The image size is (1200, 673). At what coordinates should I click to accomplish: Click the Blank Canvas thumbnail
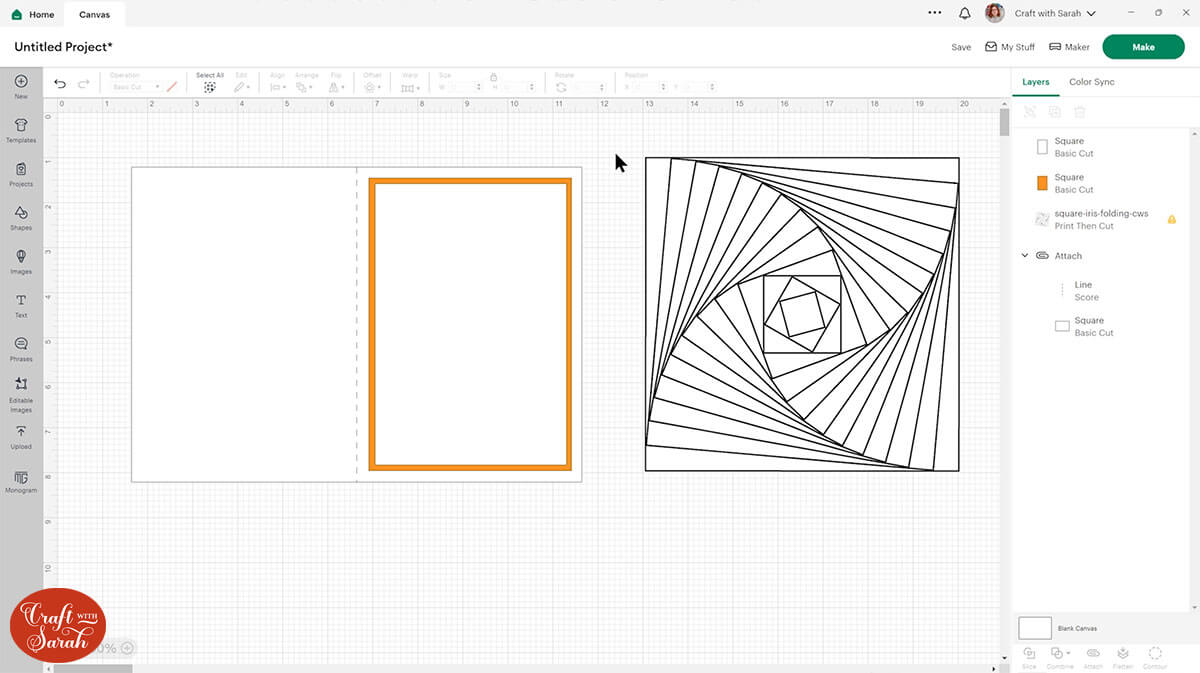[x=1035, y=628]
